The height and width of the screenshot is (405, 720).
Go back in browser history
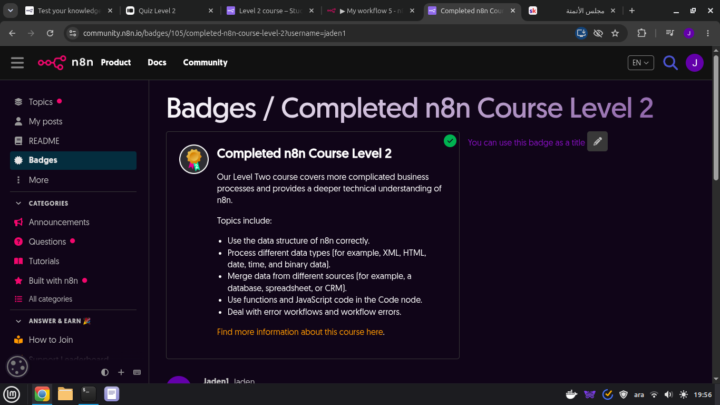pyautogui.click(x=12, y=33)
